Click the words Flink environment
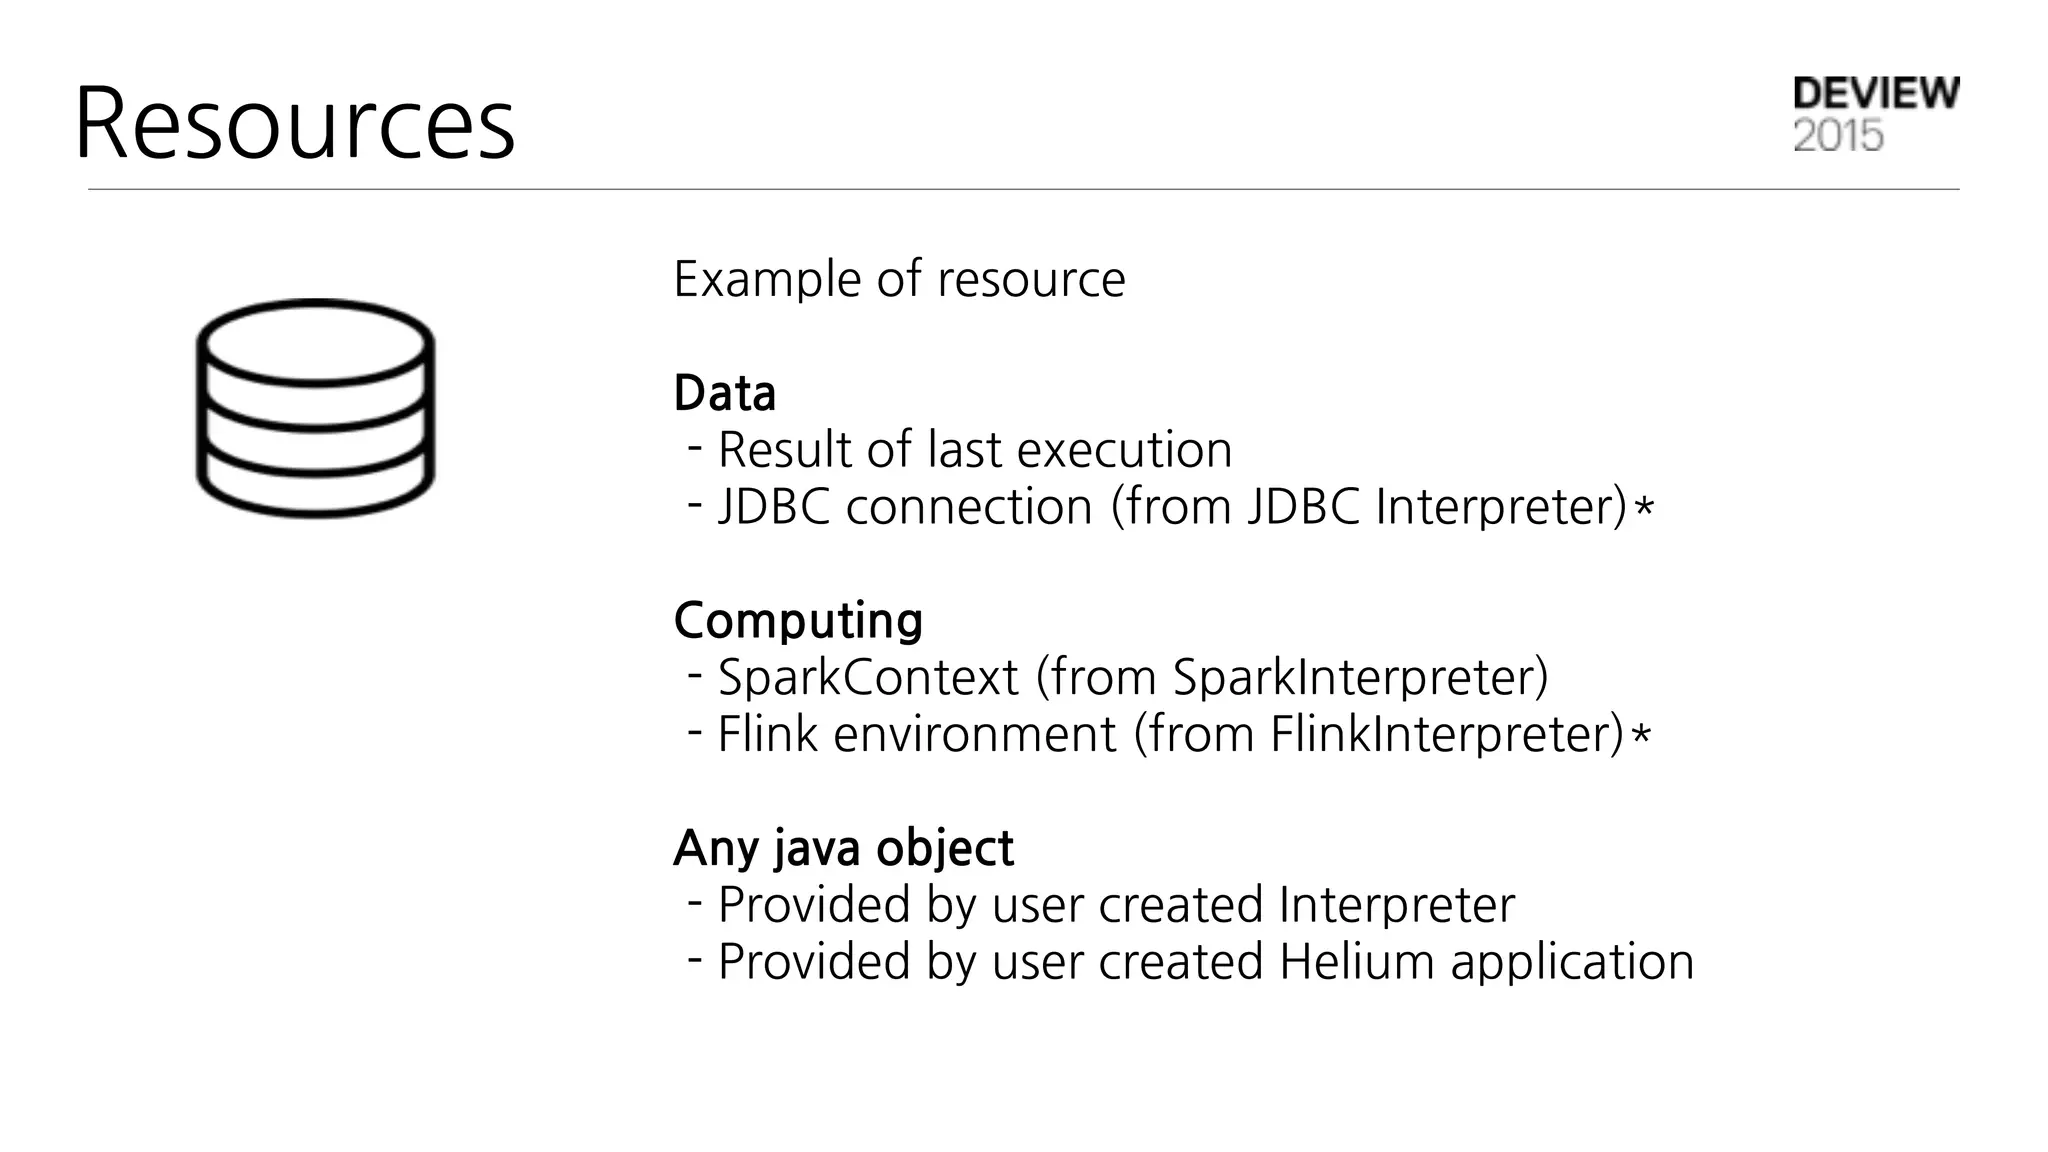 (916, 734)
